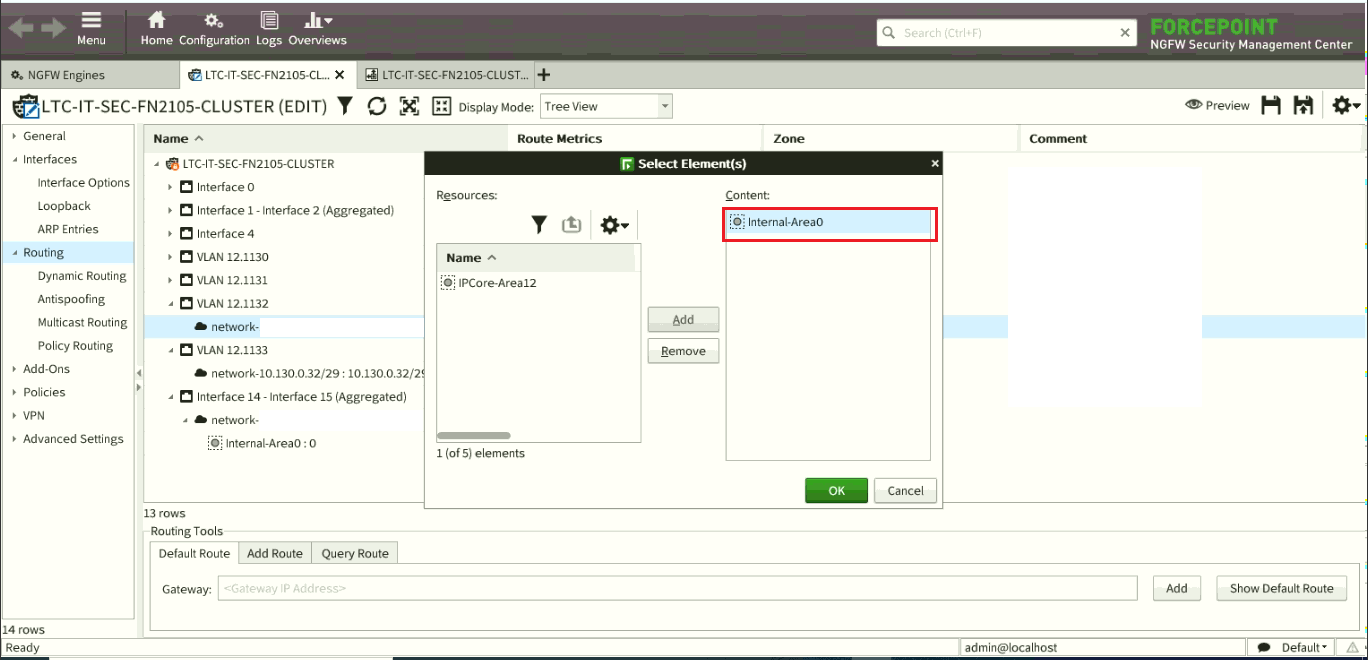Switch to the Add Route tab
Screen dimensions: 1368x660
274,553
